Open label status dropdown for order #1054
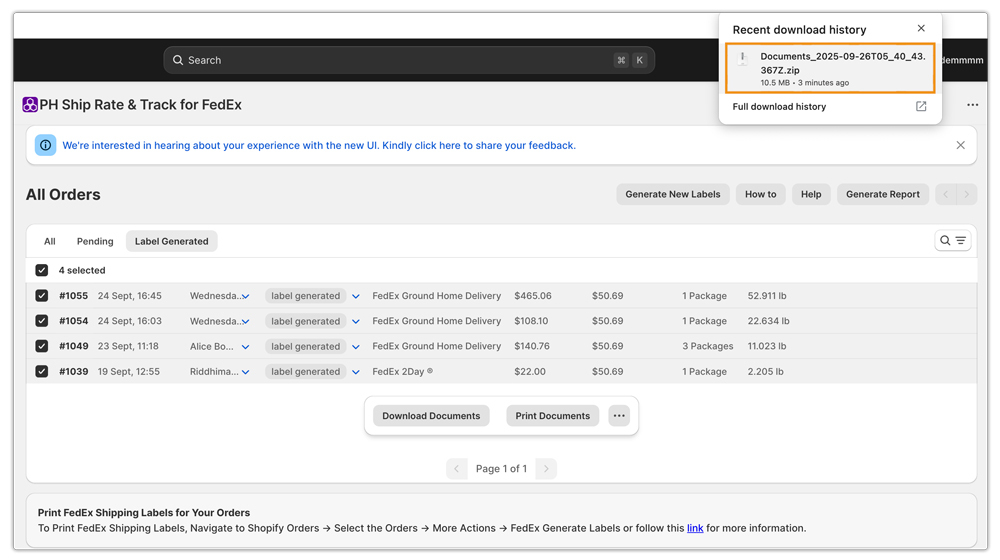The height and width of the screenshot is (560, 1000). pos(356,321)
